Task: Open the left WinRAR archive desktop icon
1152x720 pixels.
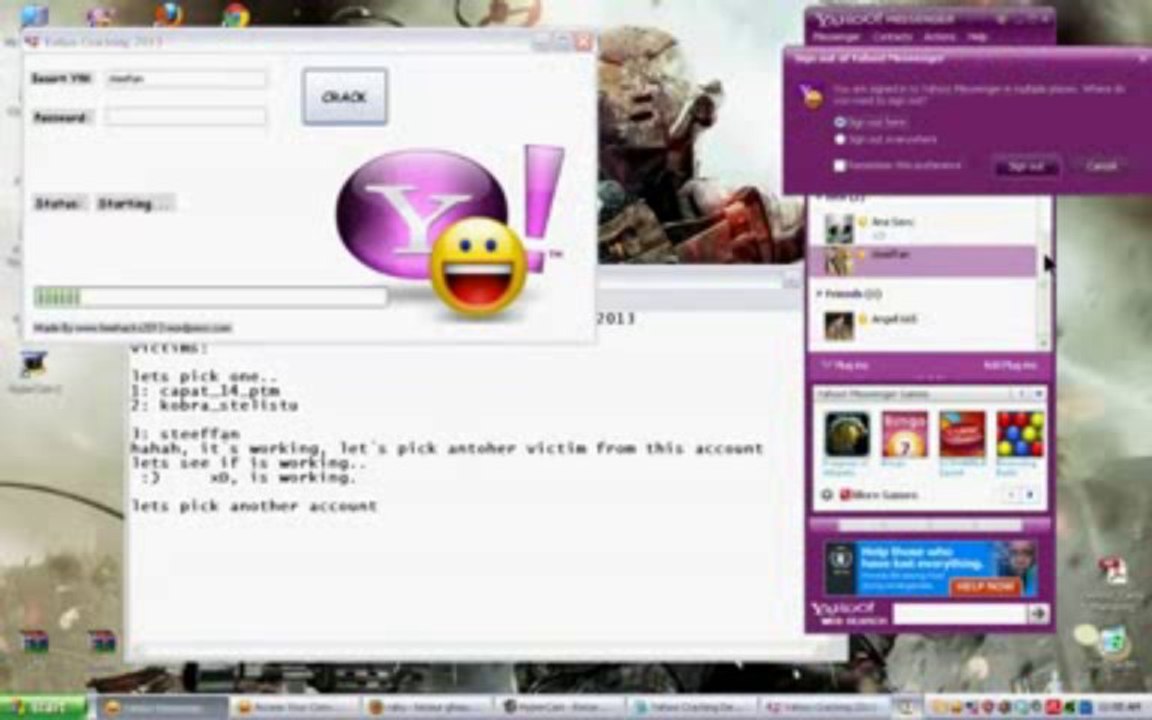Action: 34,641
